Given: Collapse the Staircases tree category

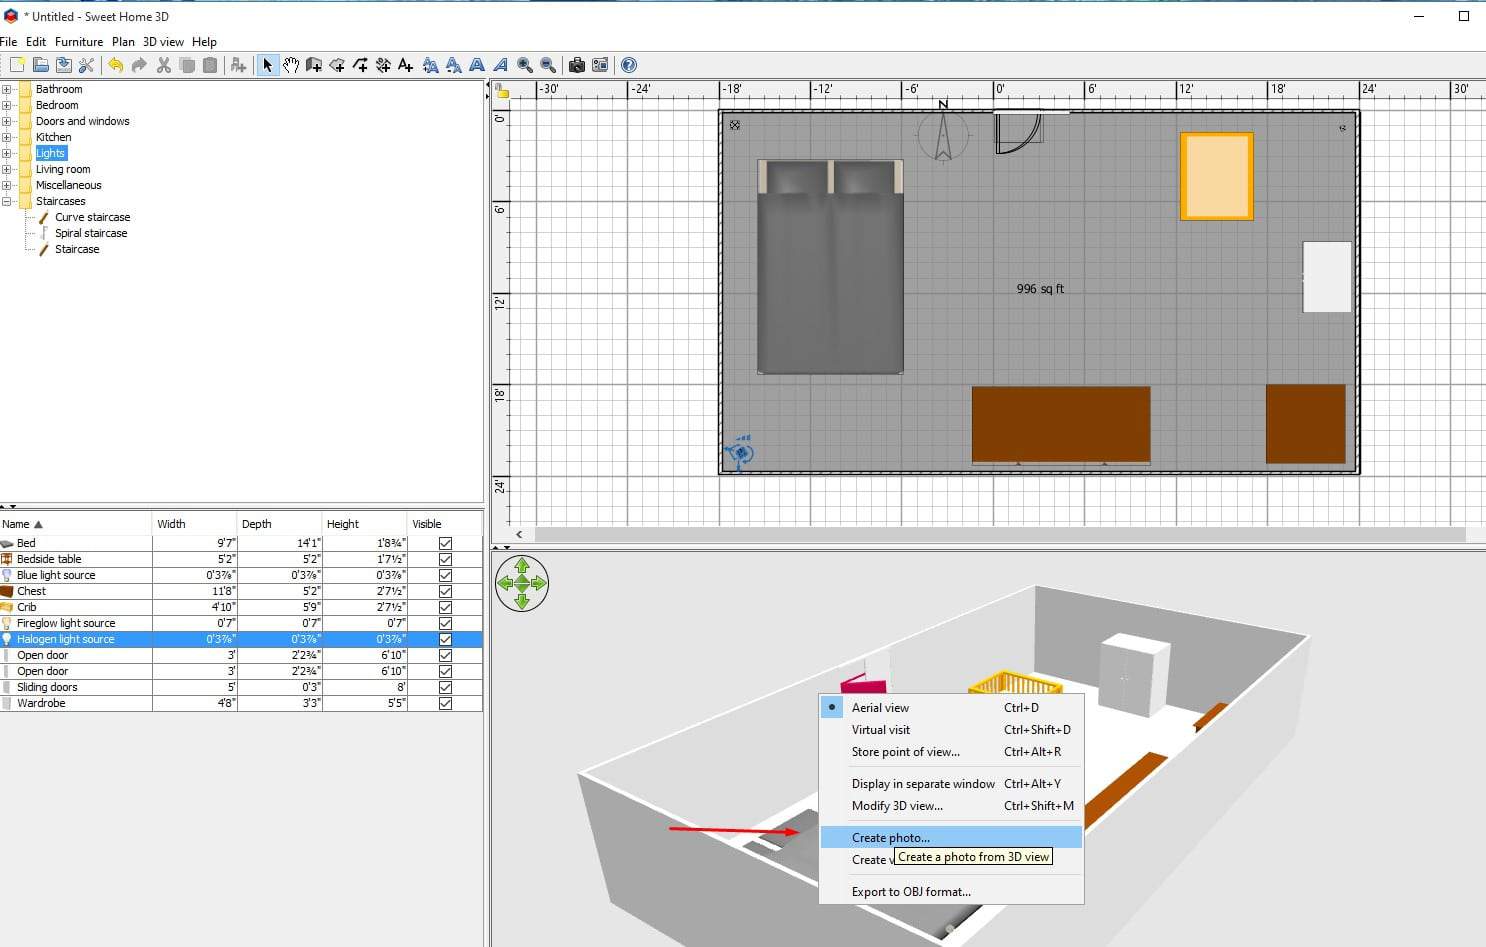Looking at the screenshot, I should [x=7, y=201].
